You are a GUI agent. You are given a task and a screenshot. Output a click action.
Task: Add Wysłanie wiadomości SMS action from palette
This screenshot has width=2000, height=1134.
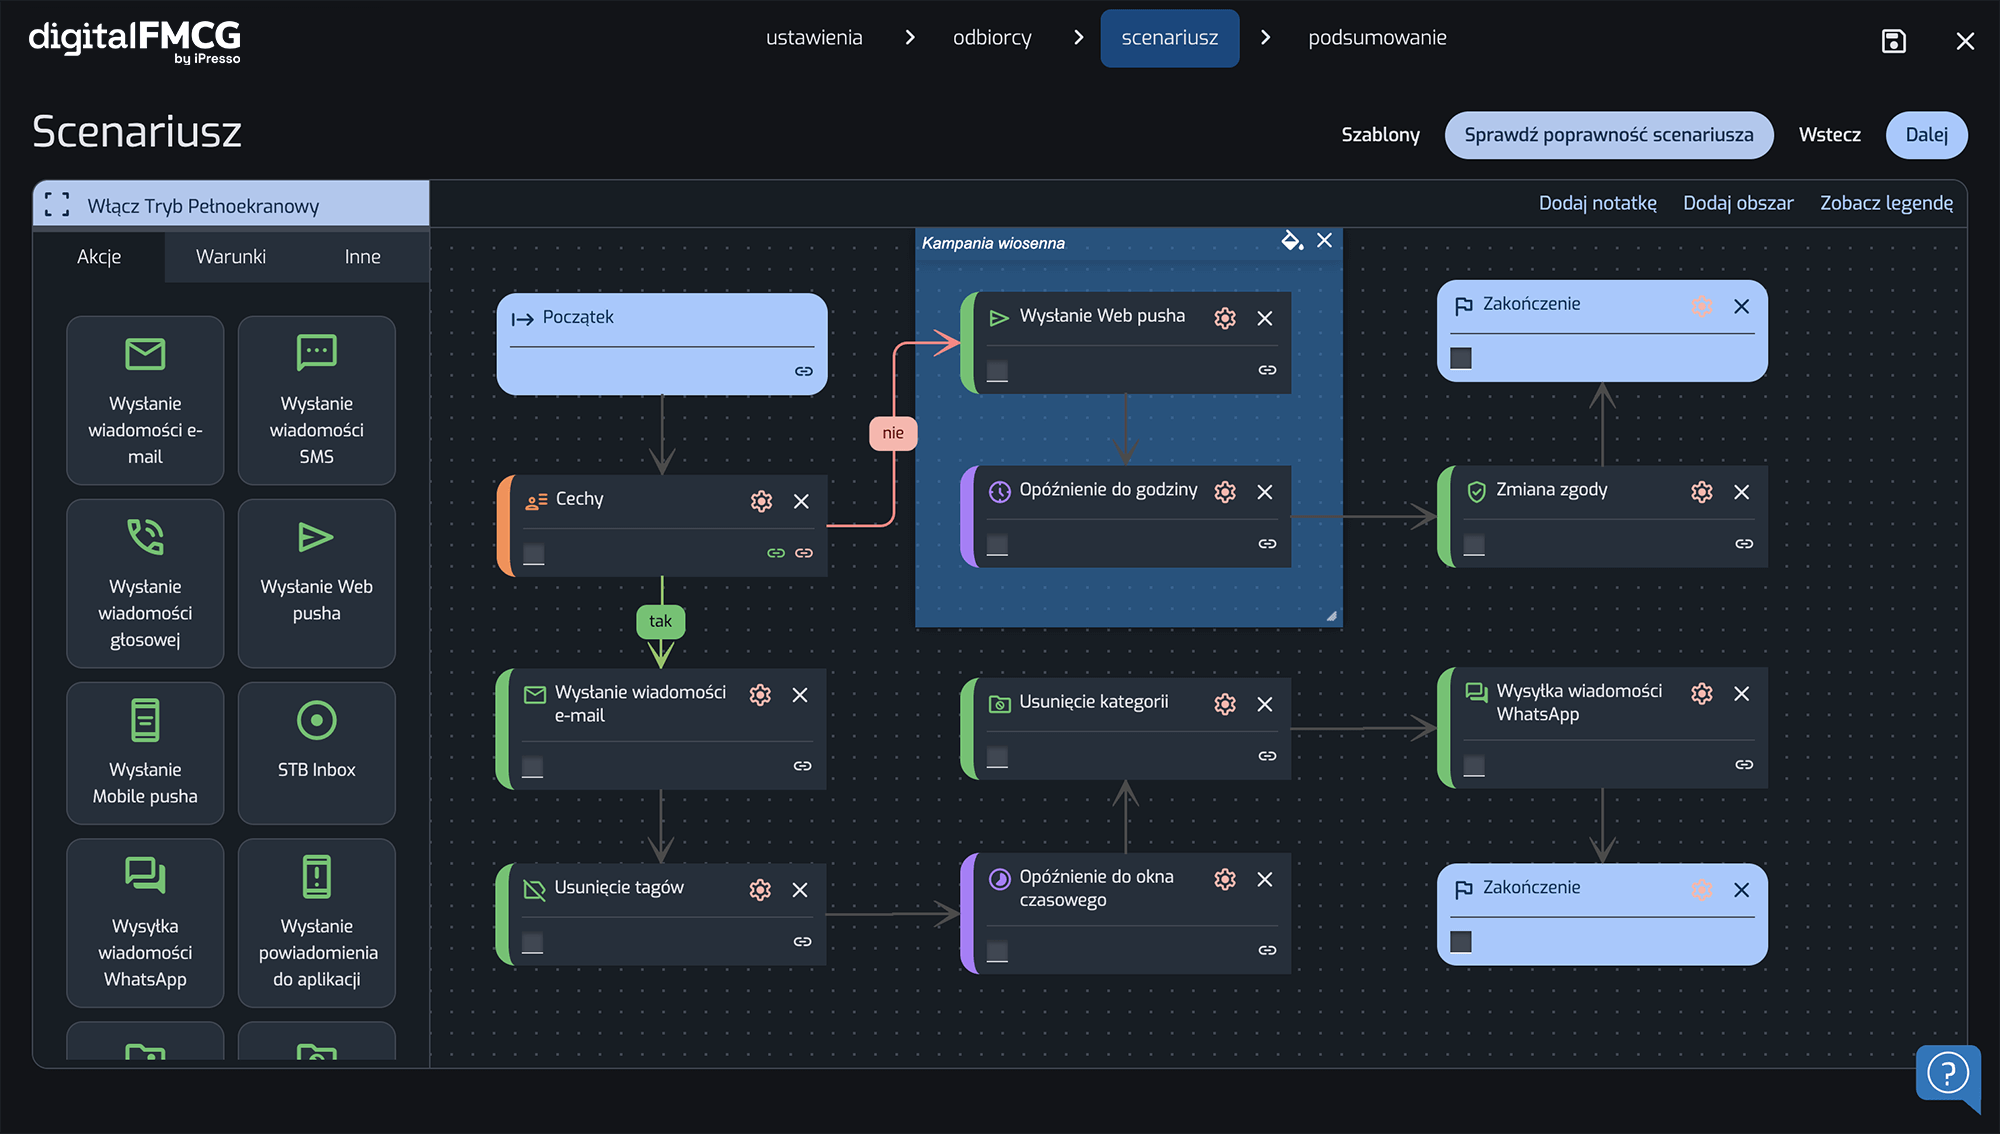316,401
